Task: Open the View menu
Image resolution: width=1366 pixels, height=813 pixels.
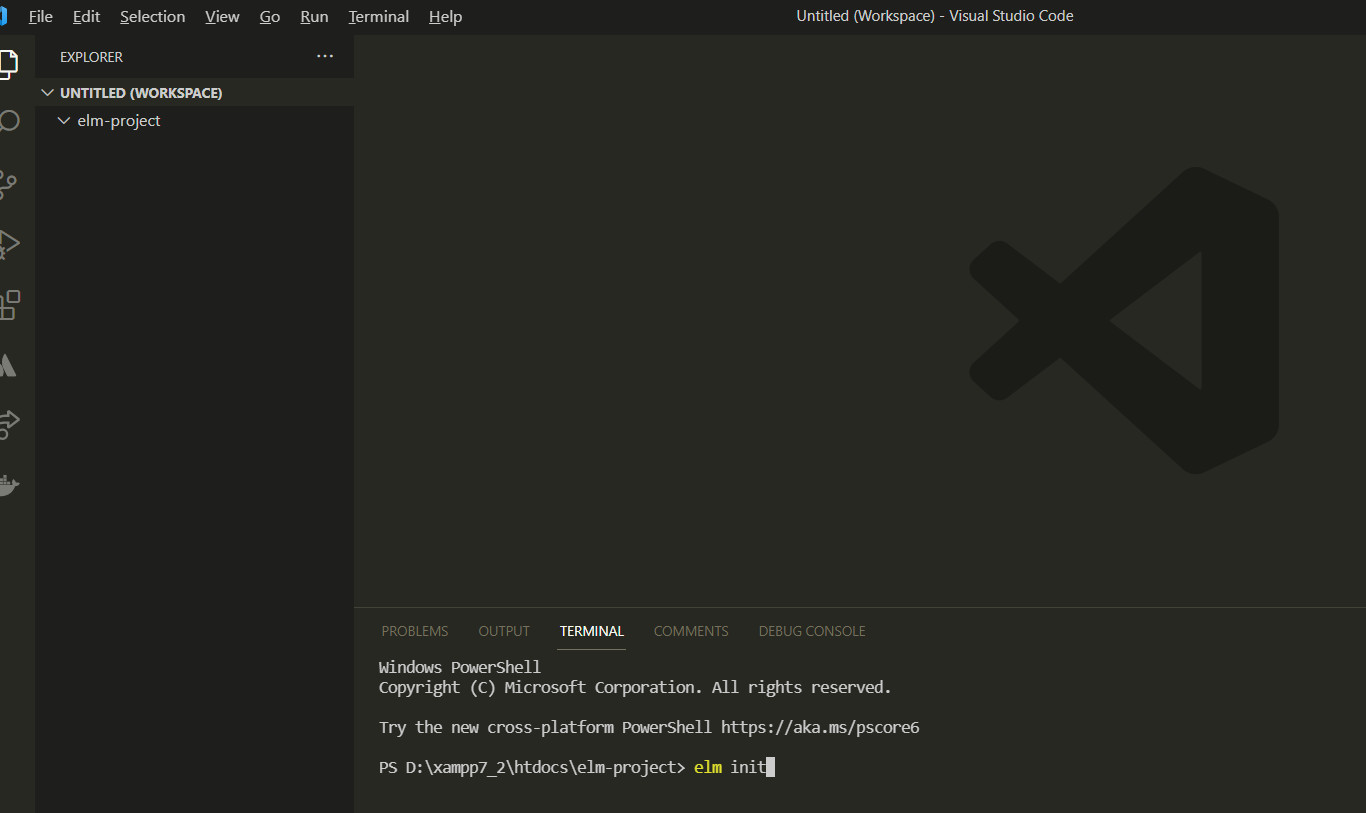Action: 222,17
